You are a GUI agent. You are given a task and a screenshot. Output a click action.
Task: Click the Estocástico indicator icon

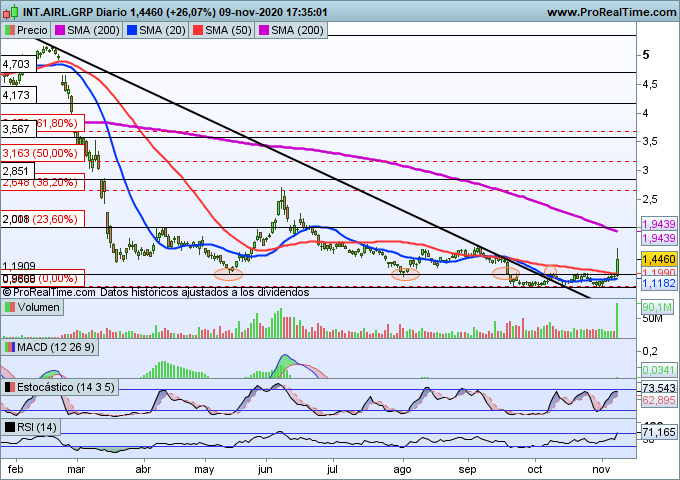pyautogui.click(x=10, y=387)
